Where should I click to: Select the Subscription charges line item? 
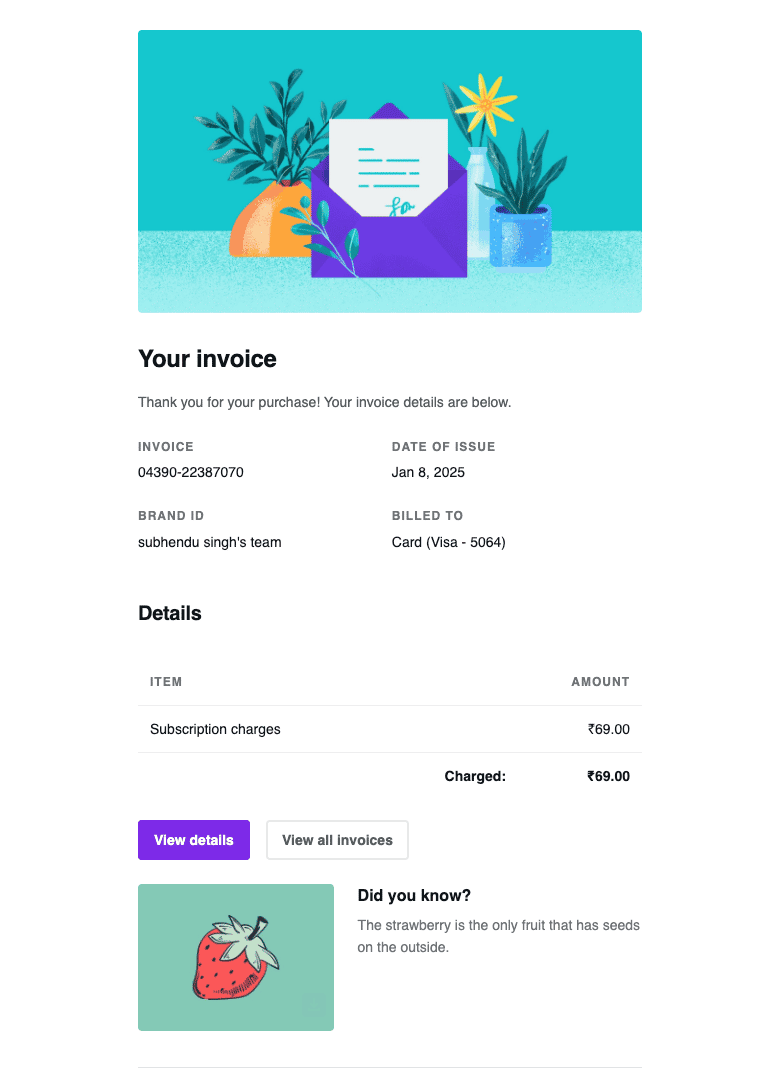point(215,729)
